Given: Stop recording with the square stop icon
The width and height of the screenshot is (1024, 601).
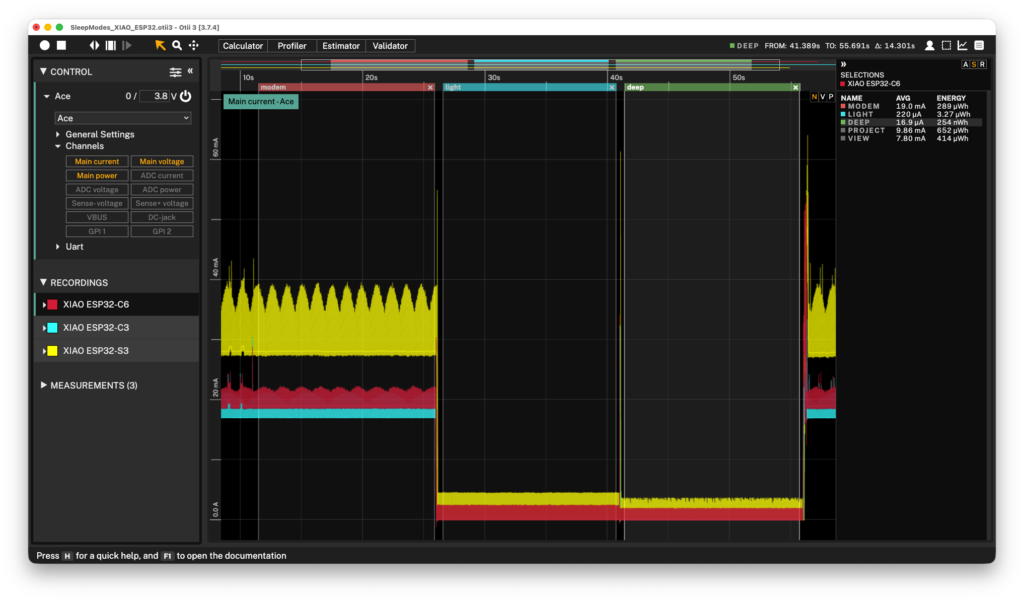Looking at the screenshot, I should pyautogui.click(x=61, y=45).
